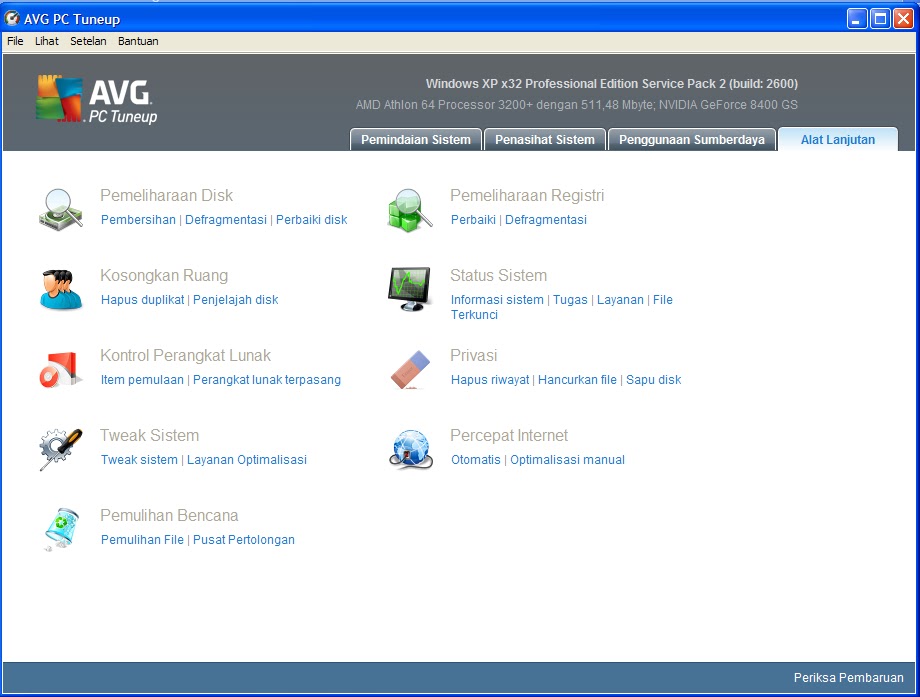The width and height of the screenshot is (920, 697).
Task: Click the Pemulihan Bencana recycle bin icon
Action: (x=61, y=529)
